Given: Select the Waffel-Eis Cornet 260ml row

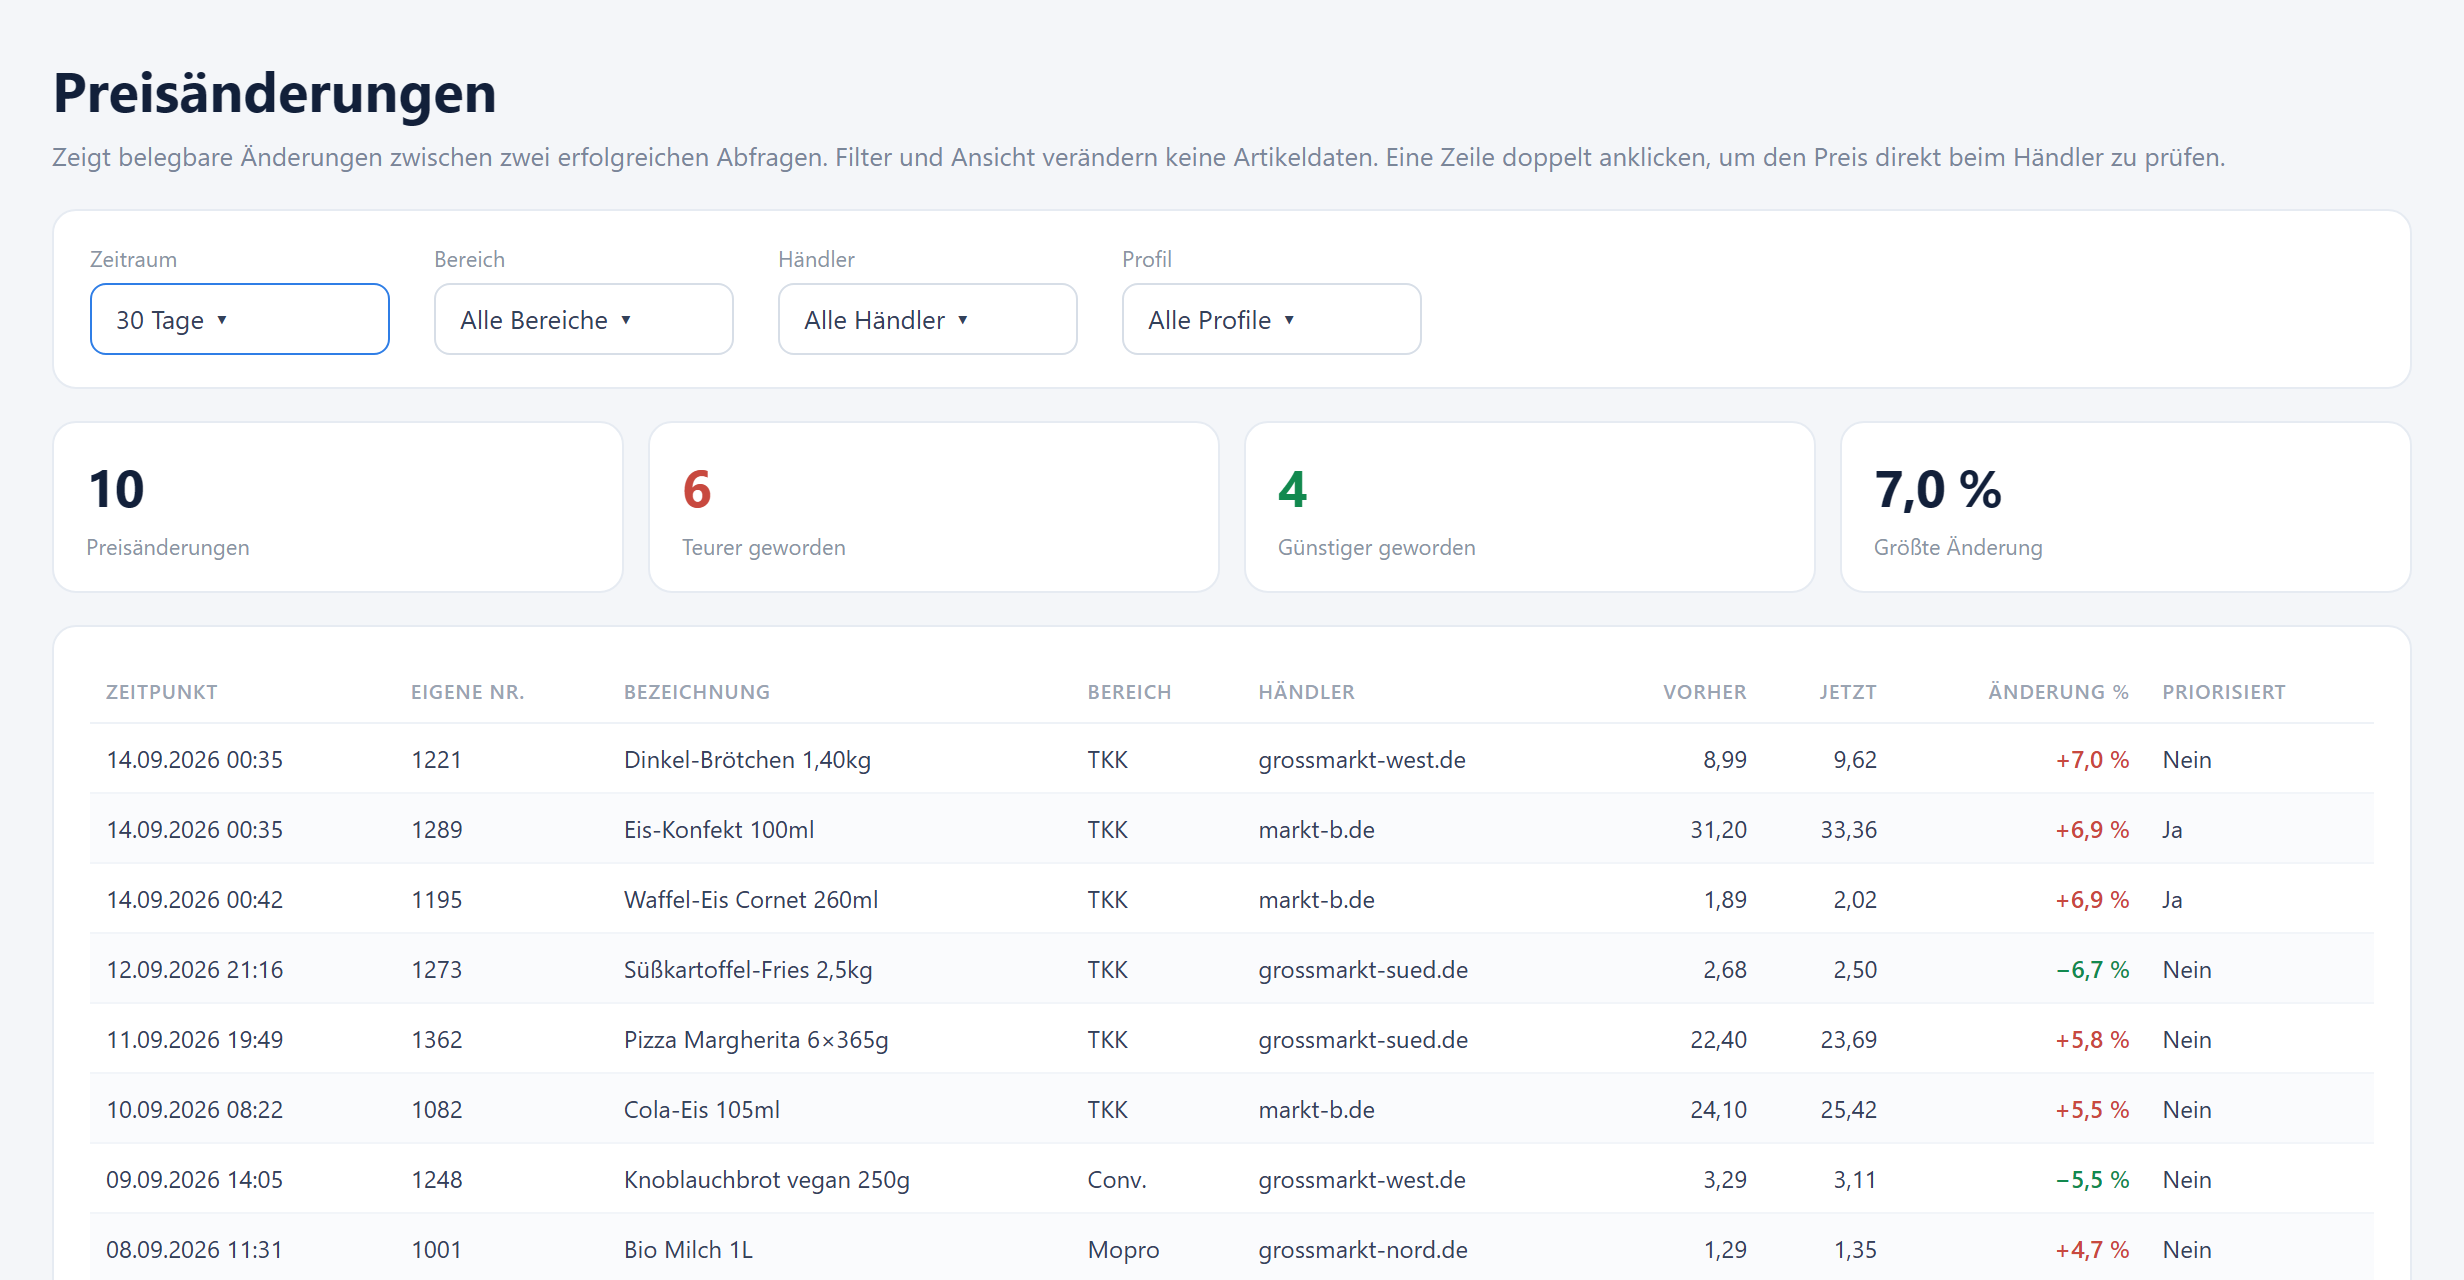Looking at the screenshot, I should click(x=1232, y=899).
